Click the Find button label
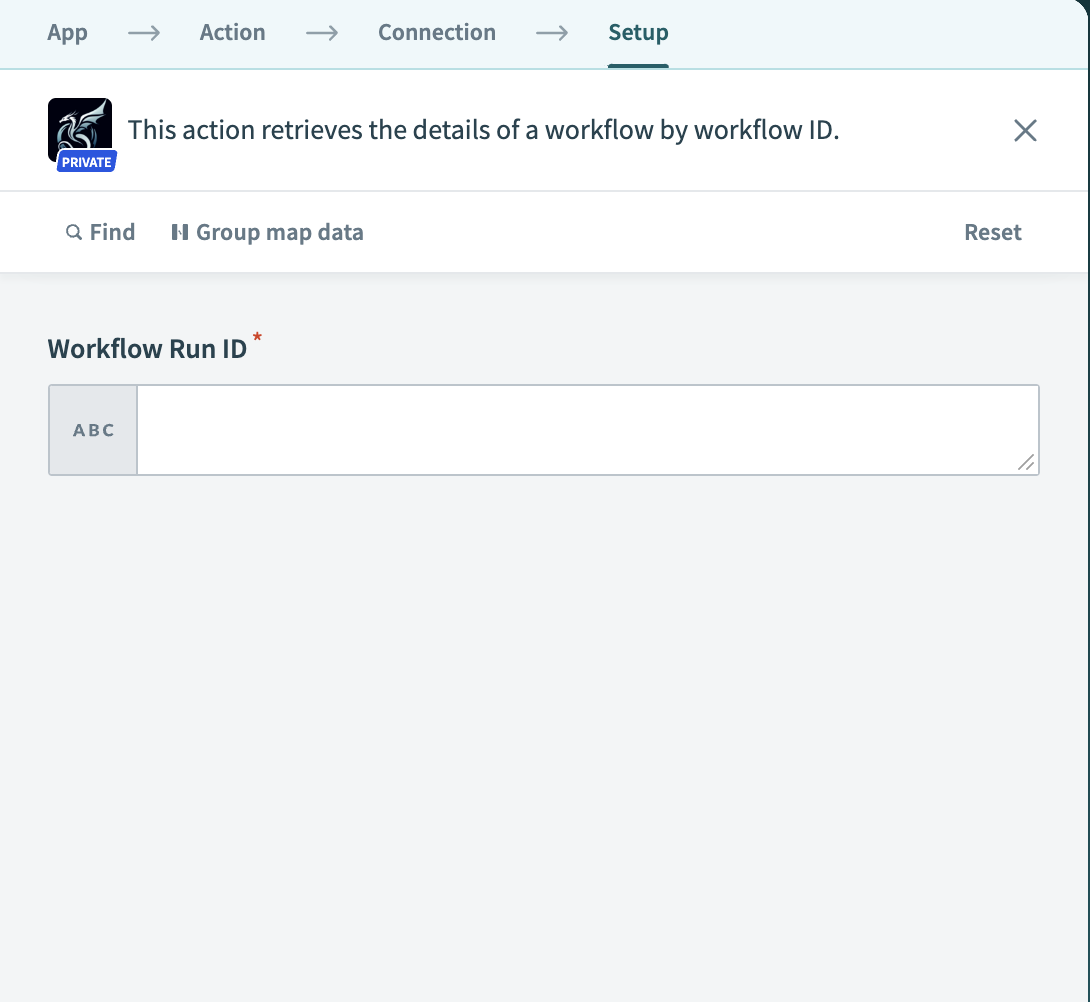This screenshot has width=1090, height=1002. coord(112,233)
